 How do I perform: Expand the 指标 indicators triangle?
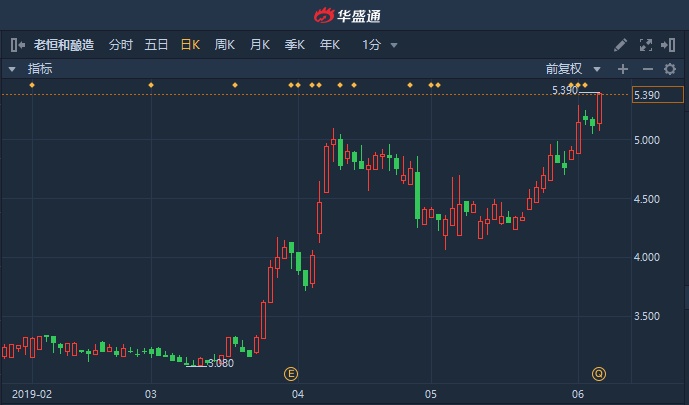12,69
